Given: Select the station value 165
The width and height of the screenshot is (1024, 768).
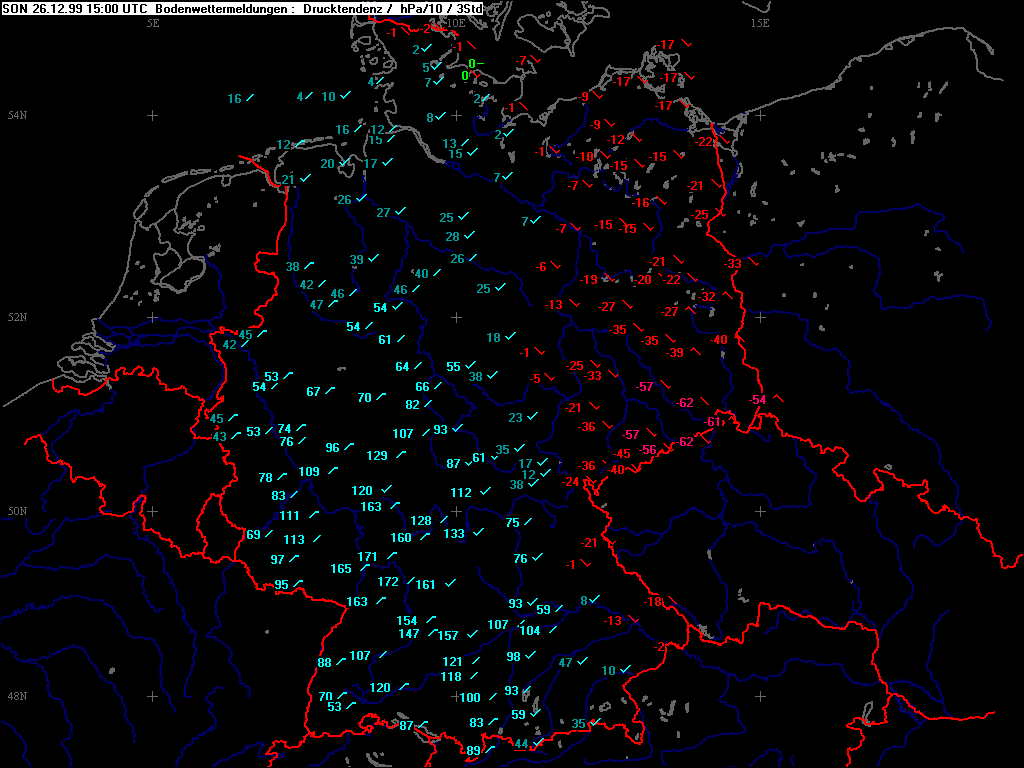Looking at the screenshot, I should [341, 569].
